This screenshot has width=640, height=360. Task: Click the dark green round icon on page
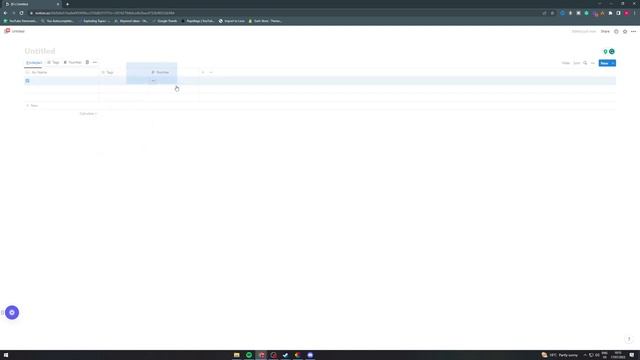pyautogui.click(x=612, y=51)
